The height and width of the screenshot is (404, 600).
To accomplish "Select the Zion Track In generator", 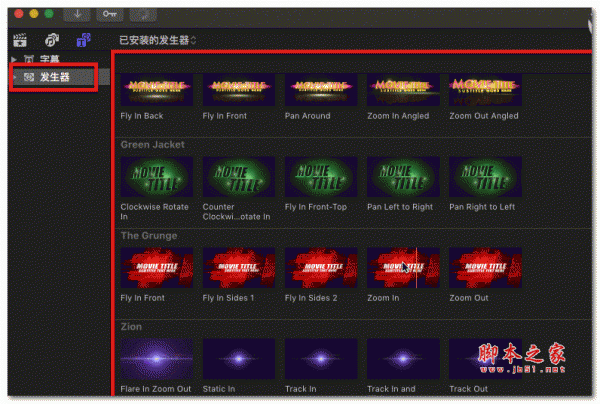I will click(x=321, y=359).
